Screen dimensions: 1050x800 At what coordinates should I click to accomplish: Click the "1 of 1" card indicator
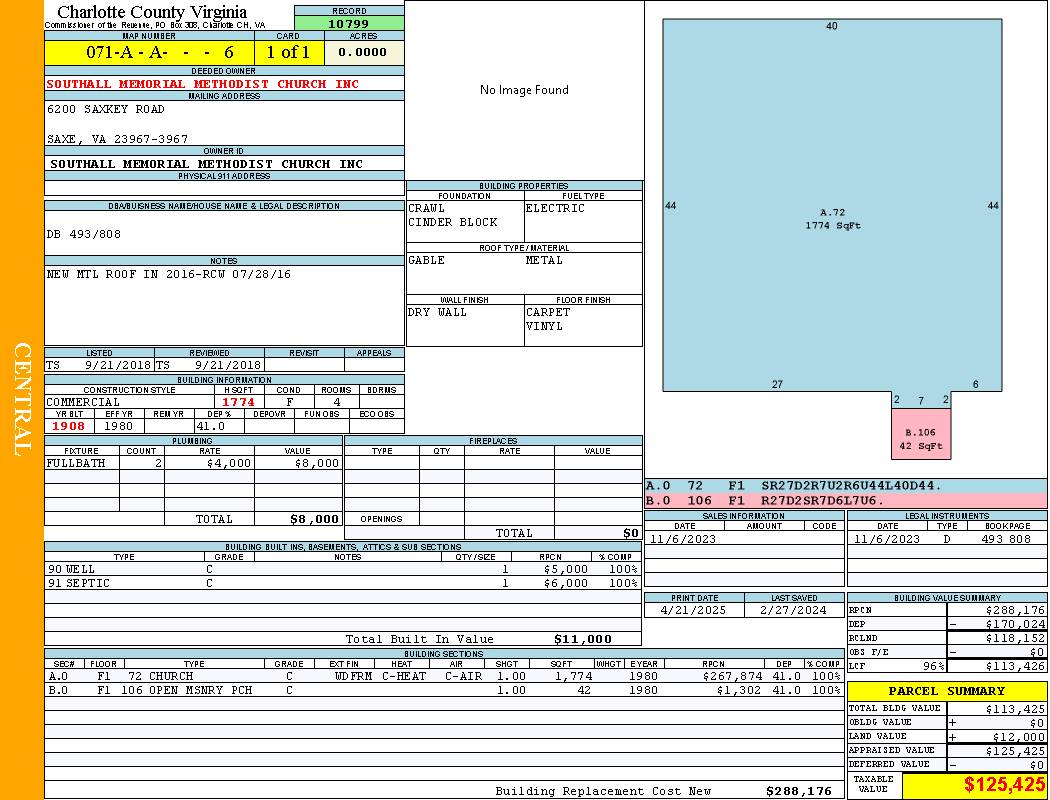pos(288,52)
